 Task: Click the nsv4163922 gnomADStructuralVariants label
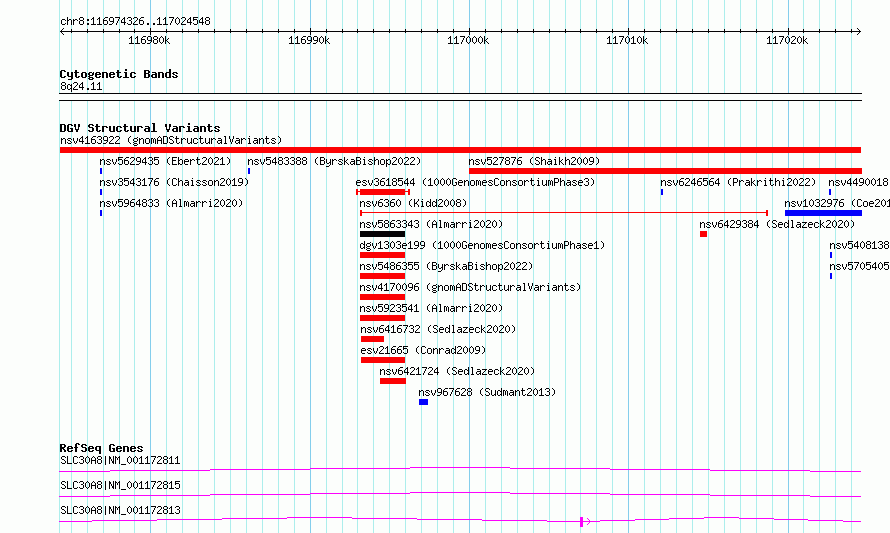171,140
